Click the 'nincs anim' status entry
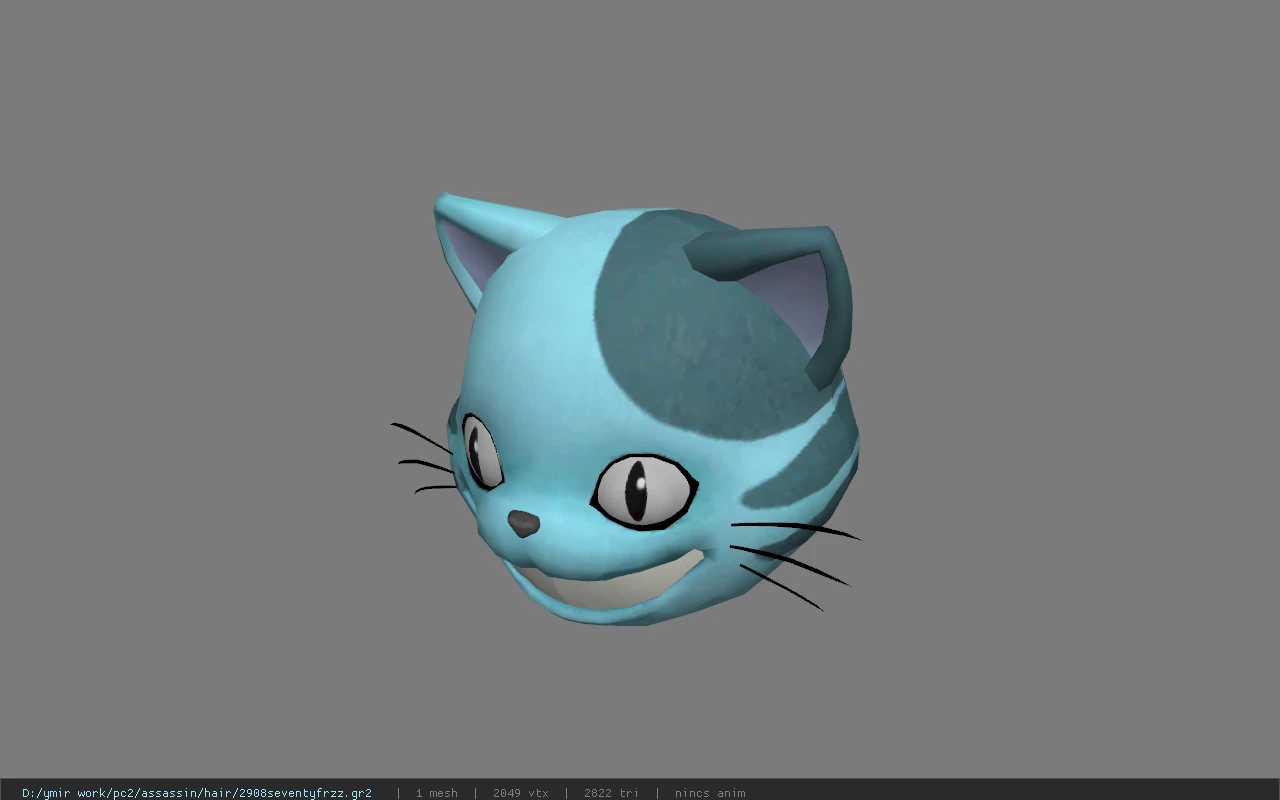1280x800 pixels. [x=710, y=793]
